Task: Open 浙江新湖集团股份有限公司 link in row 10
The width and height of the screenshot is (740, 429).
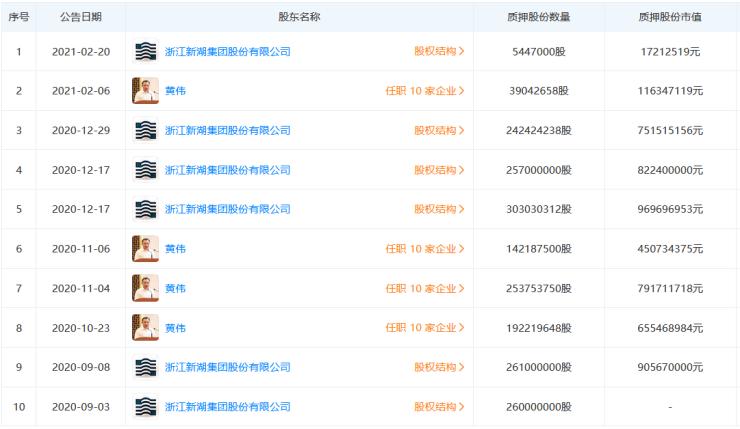Action: [227, 406]
